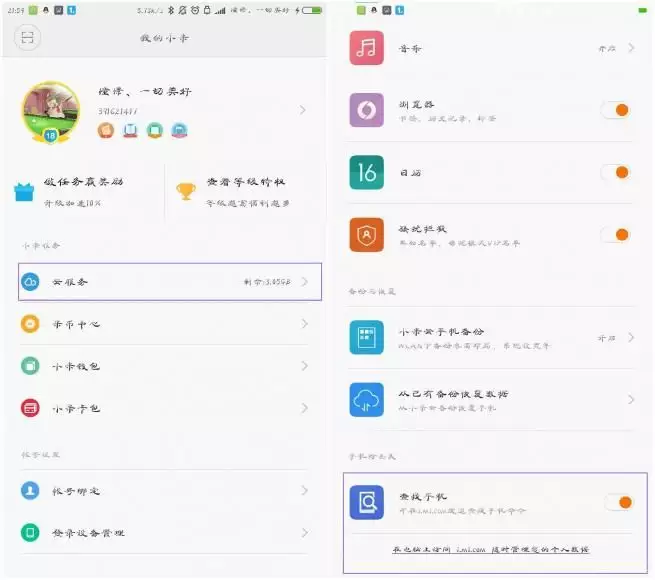
Task: Expand 小米钱包 via its chevron
Action: pos(305,366)
